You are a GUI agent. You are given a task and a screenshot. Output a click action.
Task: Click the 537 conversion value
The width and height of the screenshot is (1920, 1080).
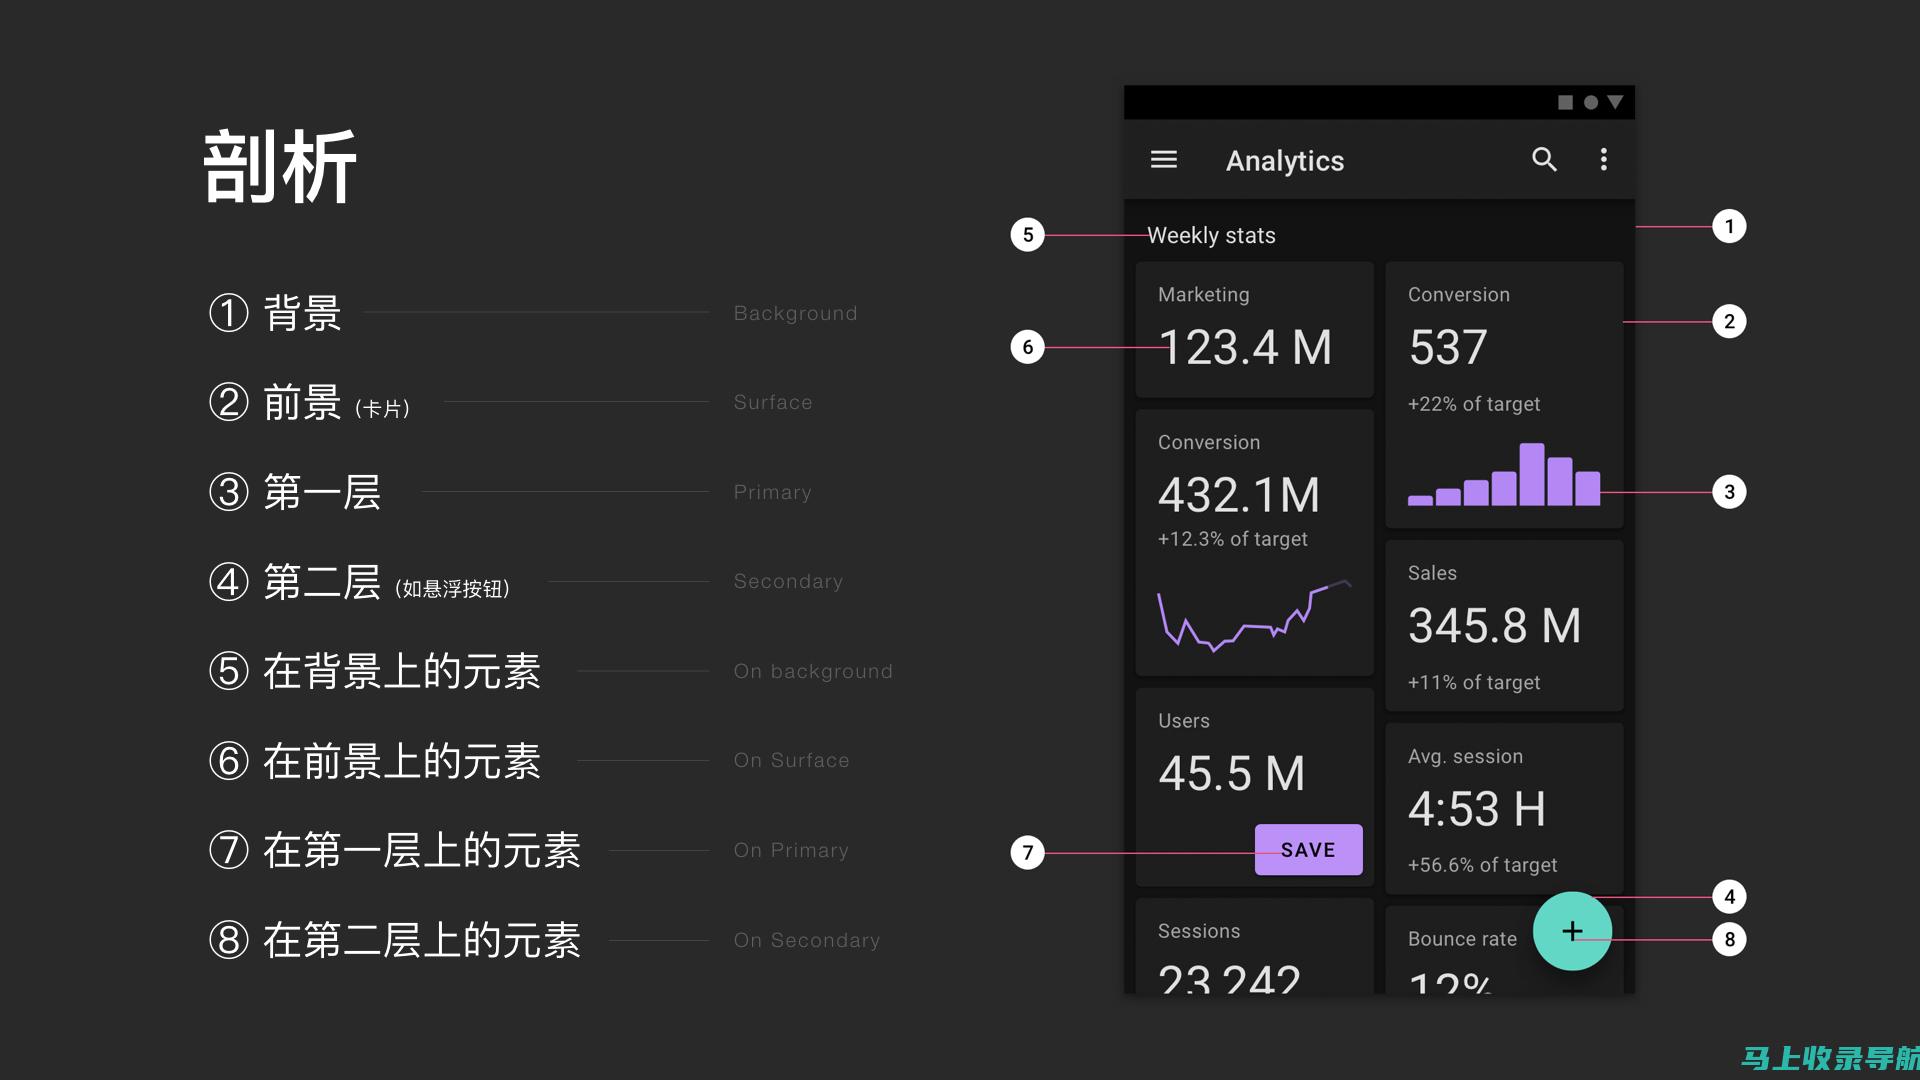(x=1448, y=348)
